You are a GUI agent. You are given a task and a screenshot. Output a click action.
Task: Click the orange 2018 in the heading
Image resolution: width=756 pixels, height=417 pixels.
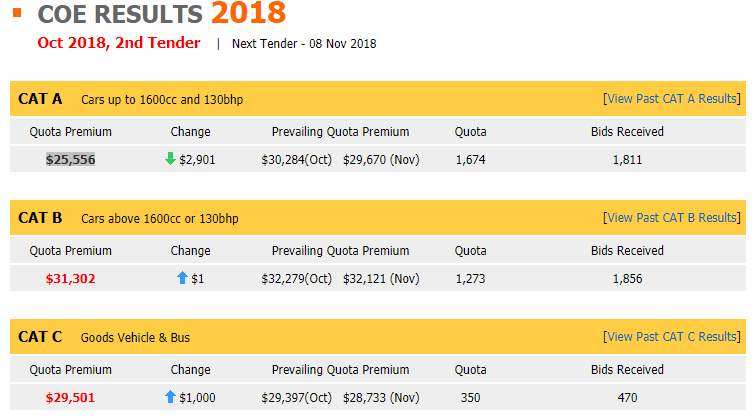[248, 14]
